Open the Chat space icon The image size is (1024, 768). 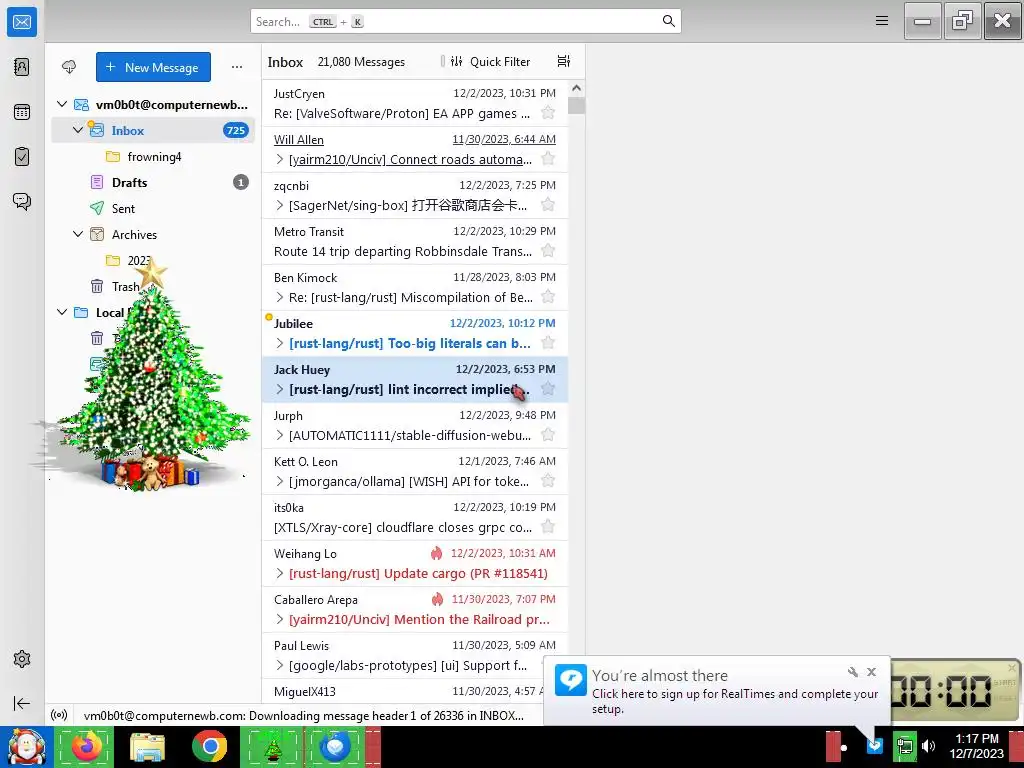[22, 201]
